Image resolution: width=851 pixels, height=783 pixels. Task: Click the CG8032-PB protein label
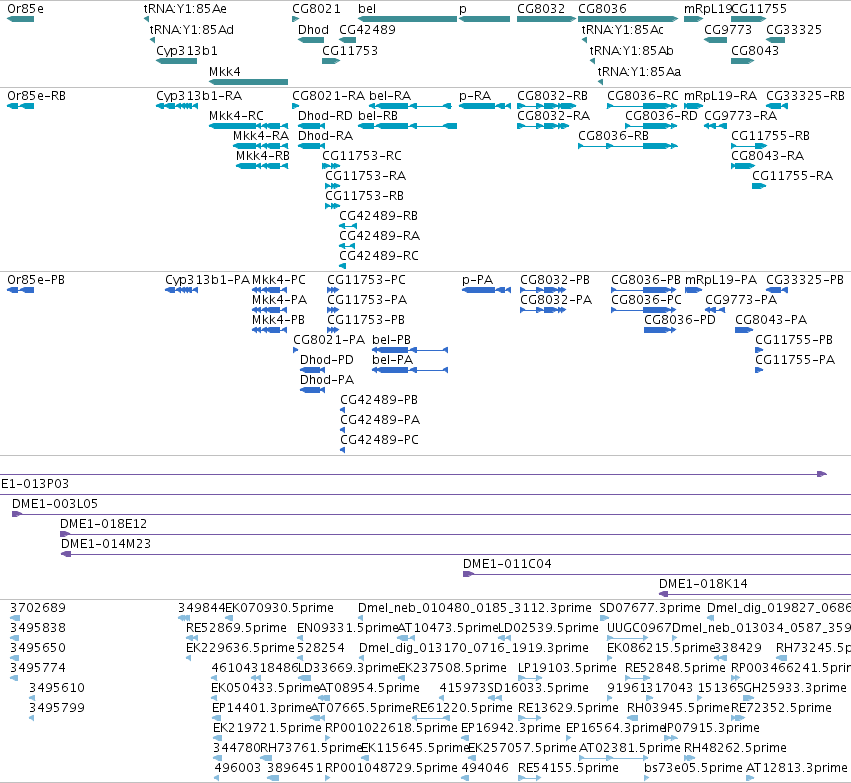pyautogui.click(x=555, y=279)
